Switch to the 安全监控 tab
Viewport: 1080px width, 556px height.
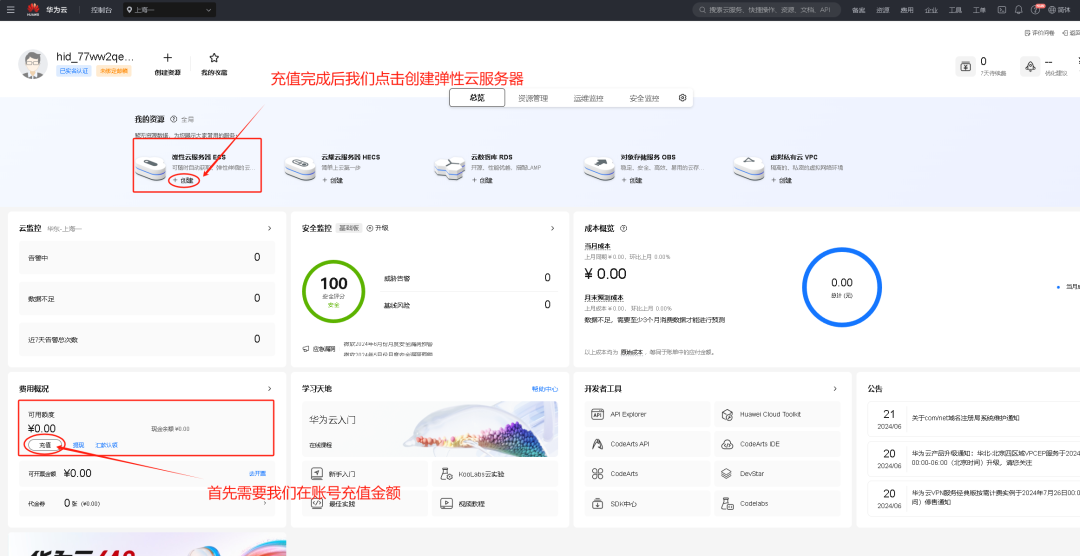pos(644,99)
